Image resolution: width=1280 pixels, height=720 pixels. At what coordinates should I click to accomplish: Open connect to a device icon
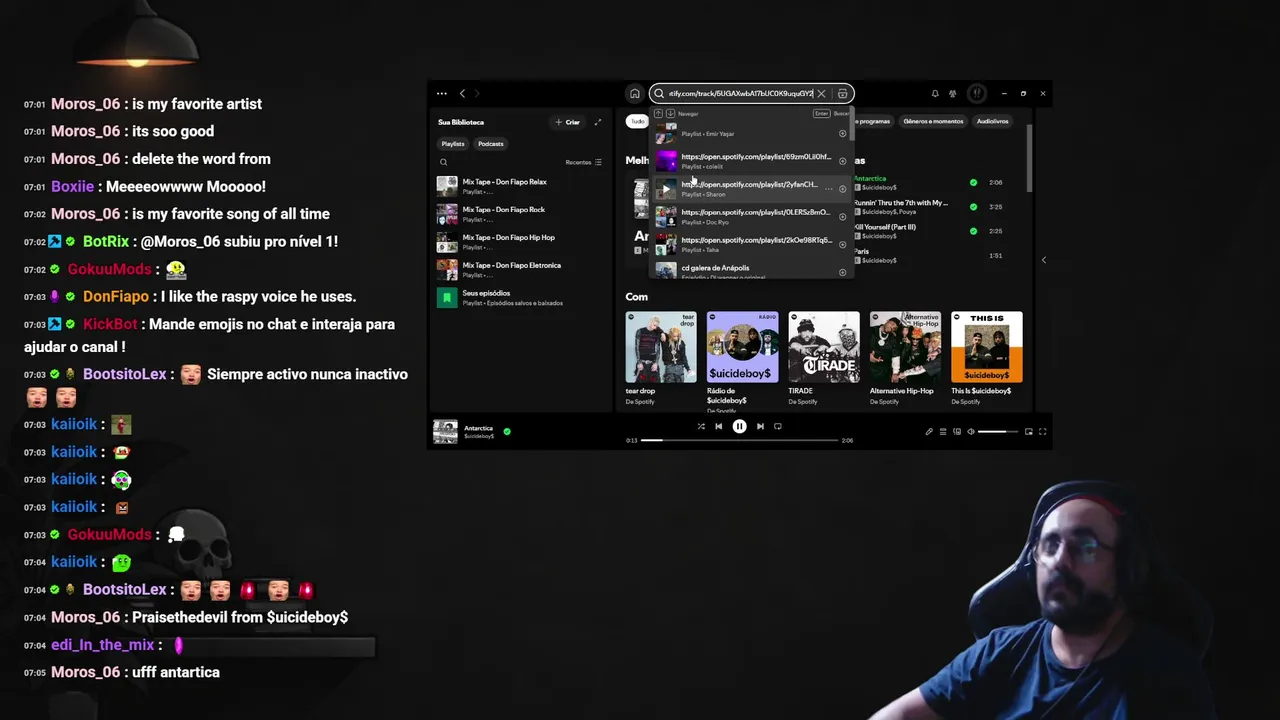(957, 432)
